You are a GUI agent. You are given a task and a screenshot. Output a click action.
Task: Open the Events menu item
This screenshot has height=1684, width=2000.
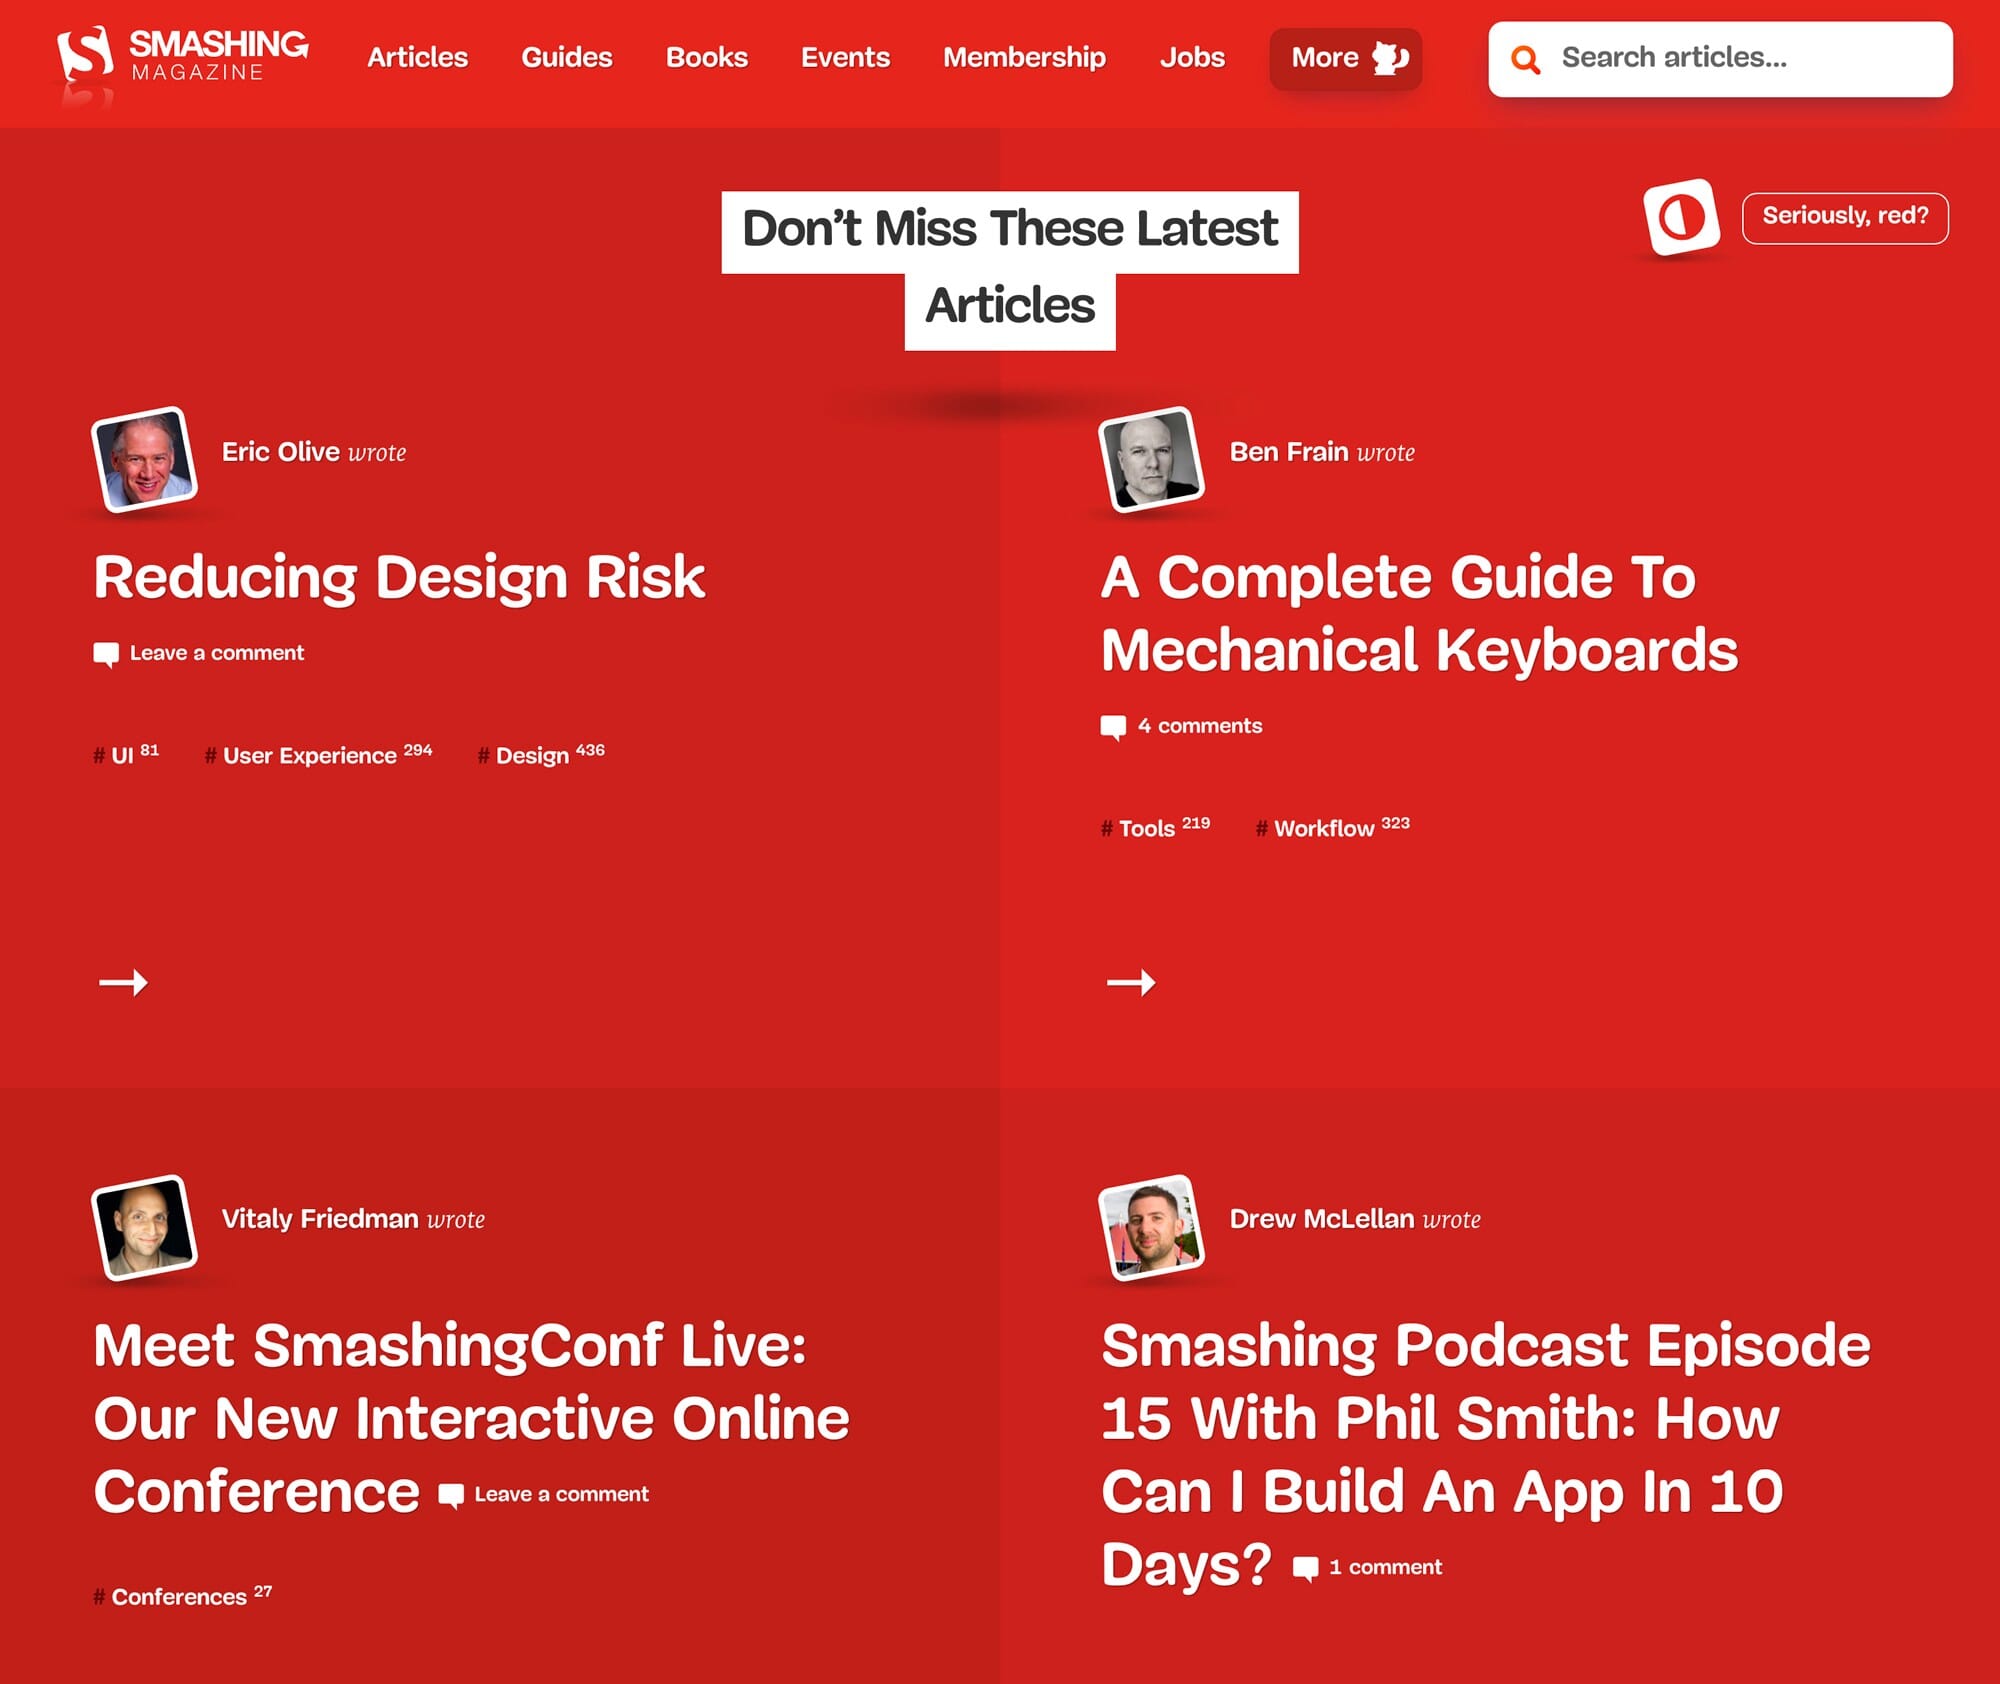pos(845,57)
